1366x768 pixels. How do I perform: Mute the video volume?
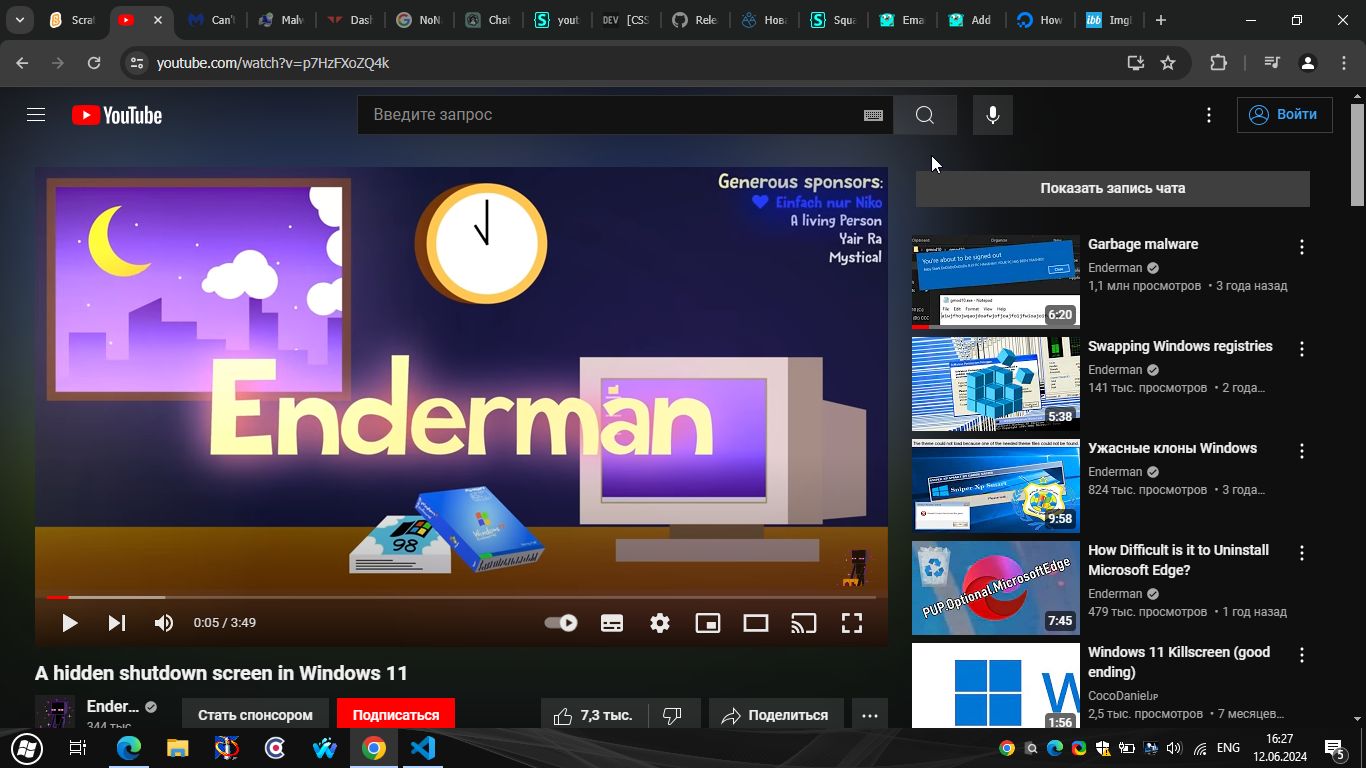pyautogui.click(x=164, y=623)
